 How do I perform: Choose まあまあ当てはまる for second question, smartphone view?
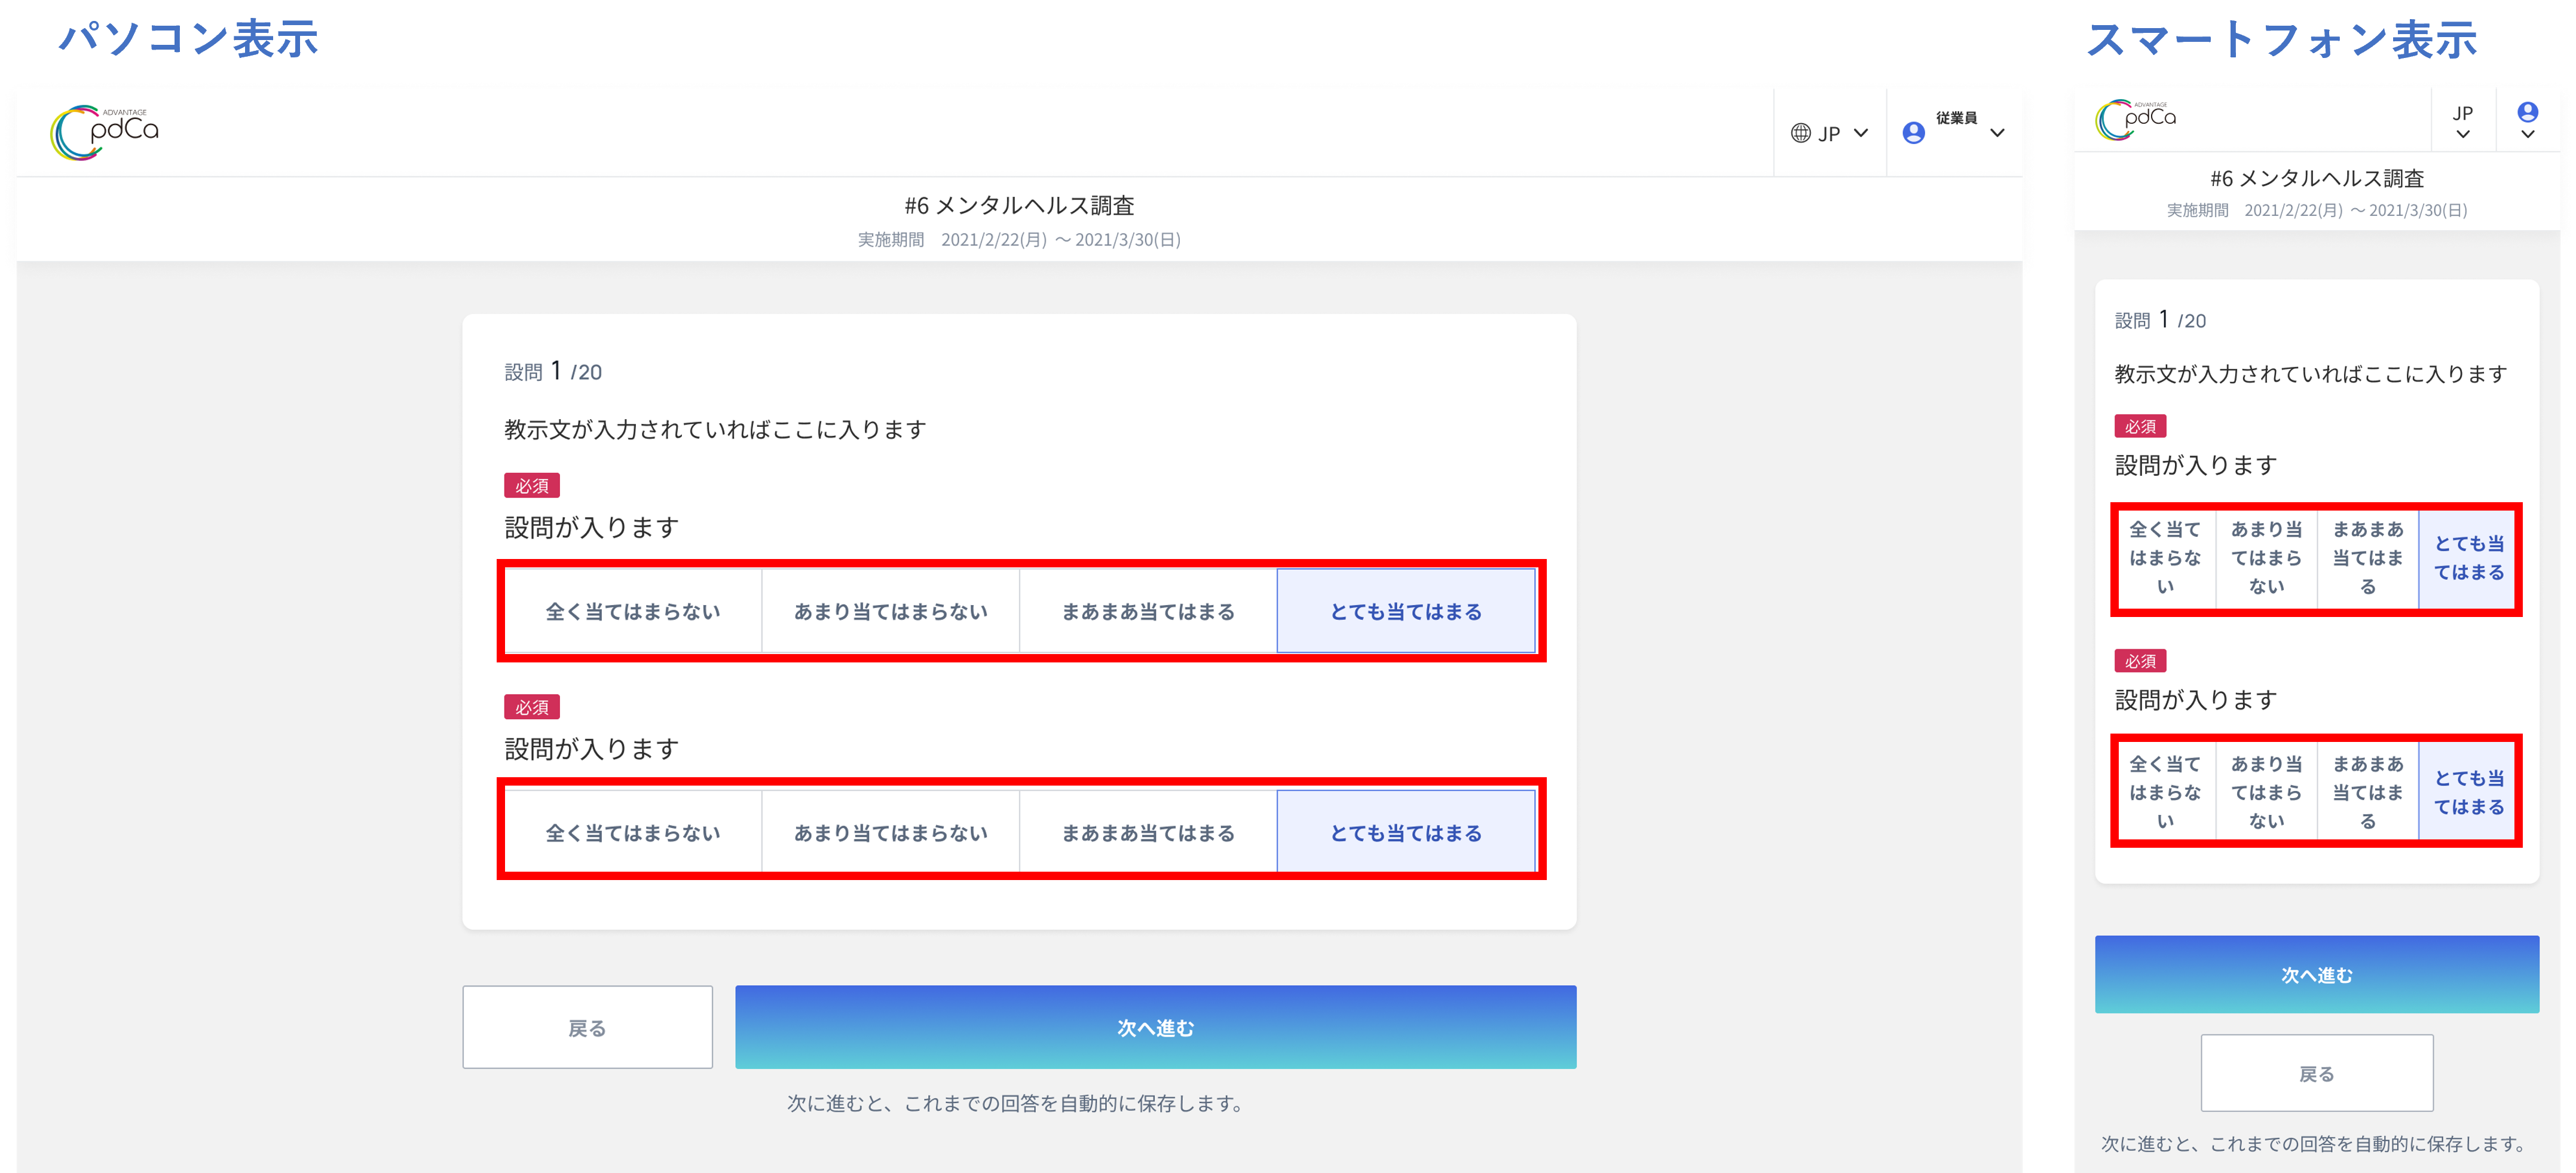(2368, 792)
